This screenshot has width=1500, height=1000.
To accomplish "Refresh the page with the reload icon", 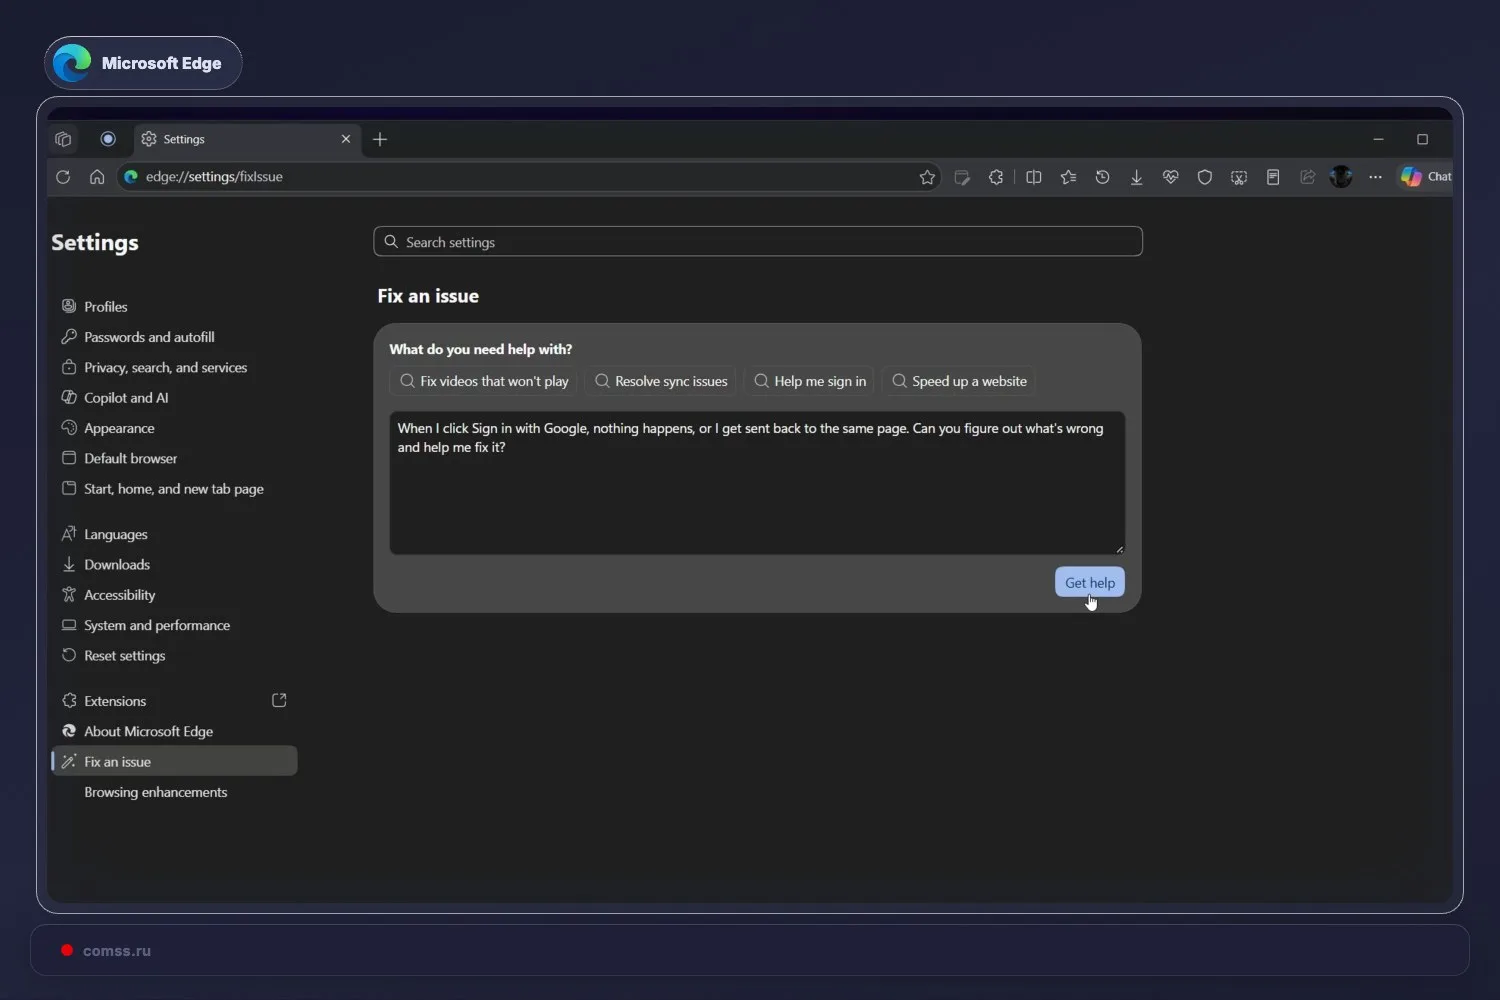I will point(63,177).
